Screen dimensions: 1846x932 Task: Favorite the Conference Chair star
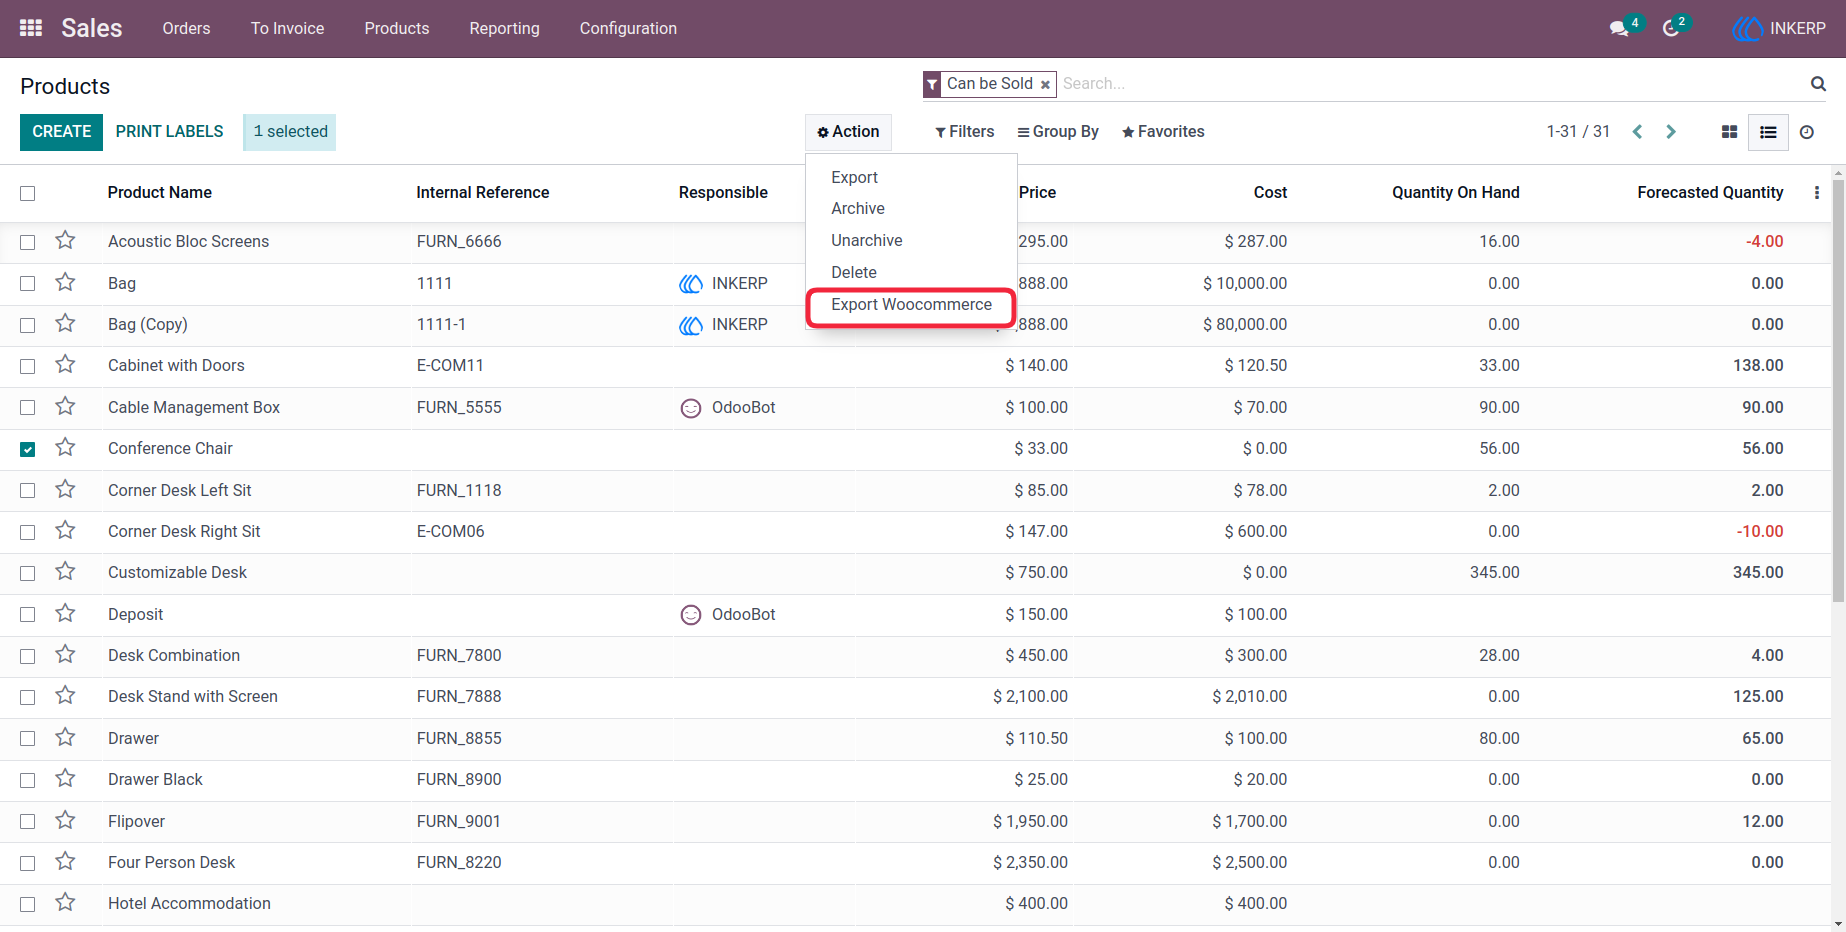pos(65,447)
